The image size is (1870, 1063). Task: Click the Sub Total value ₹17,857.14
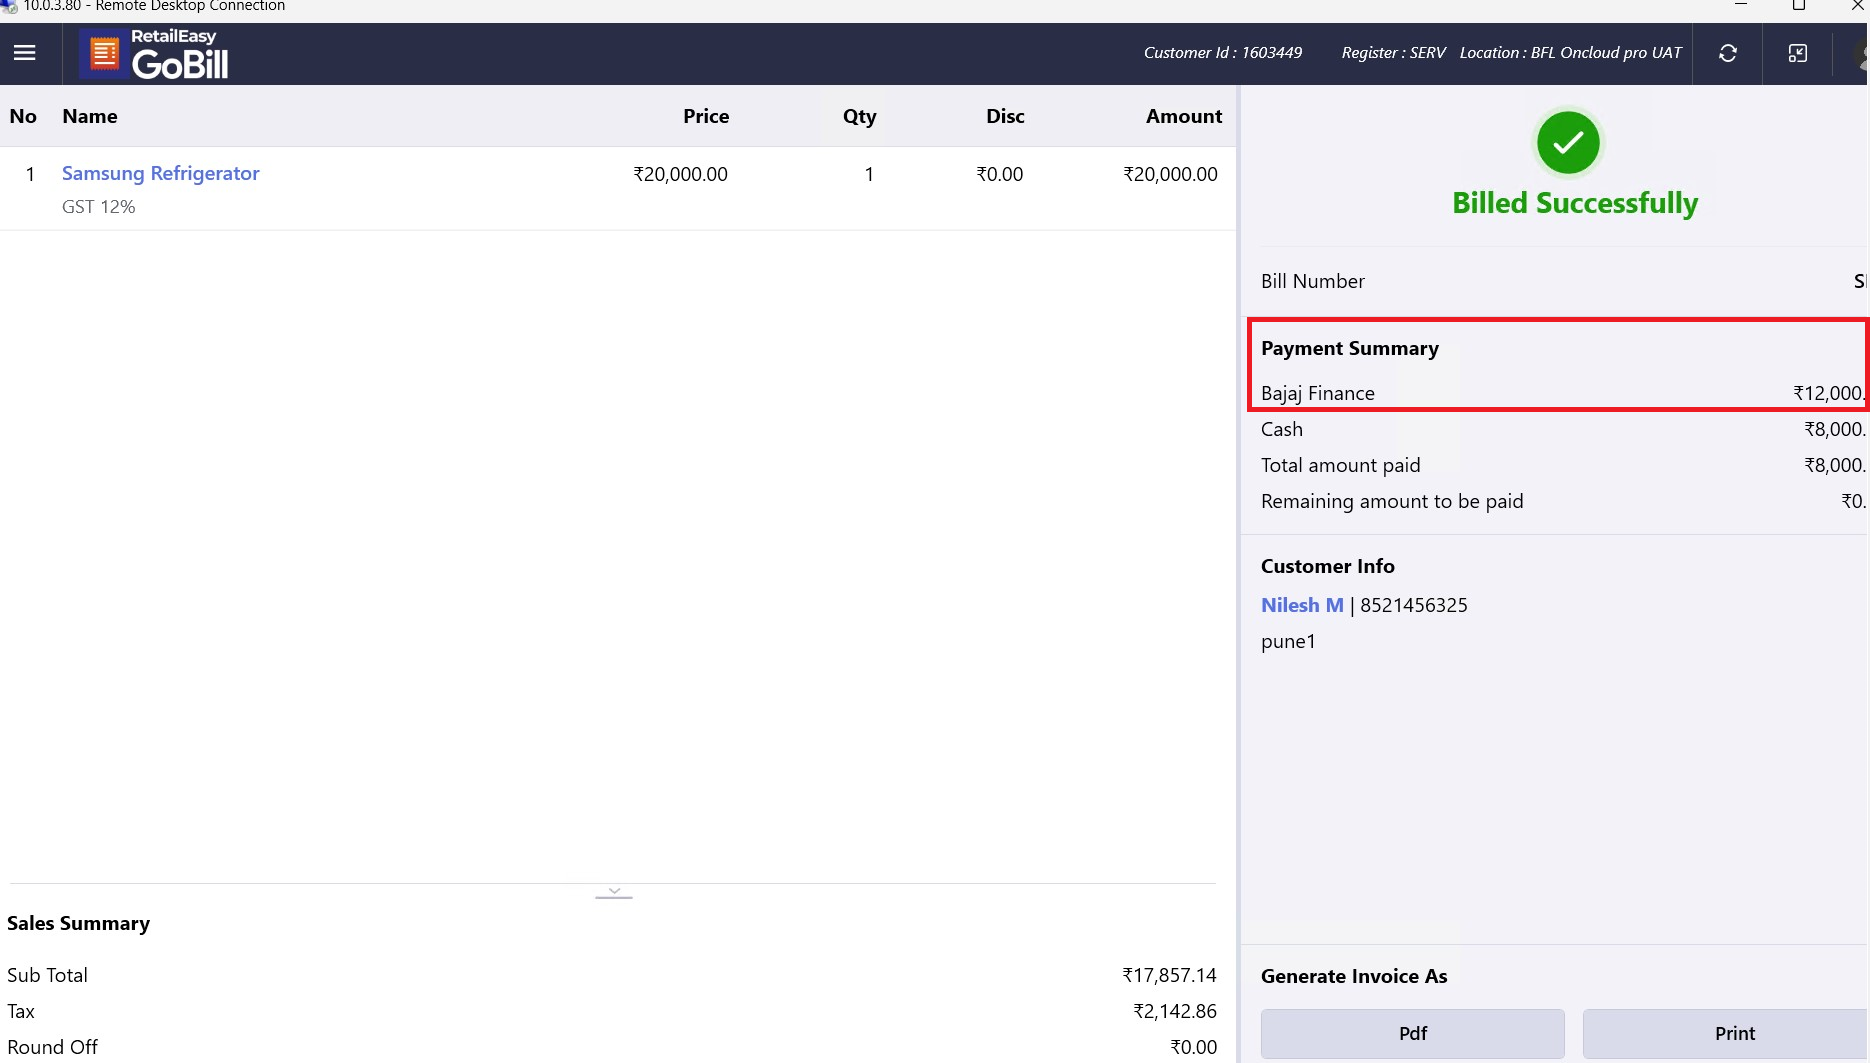(x=1169, y=975)
